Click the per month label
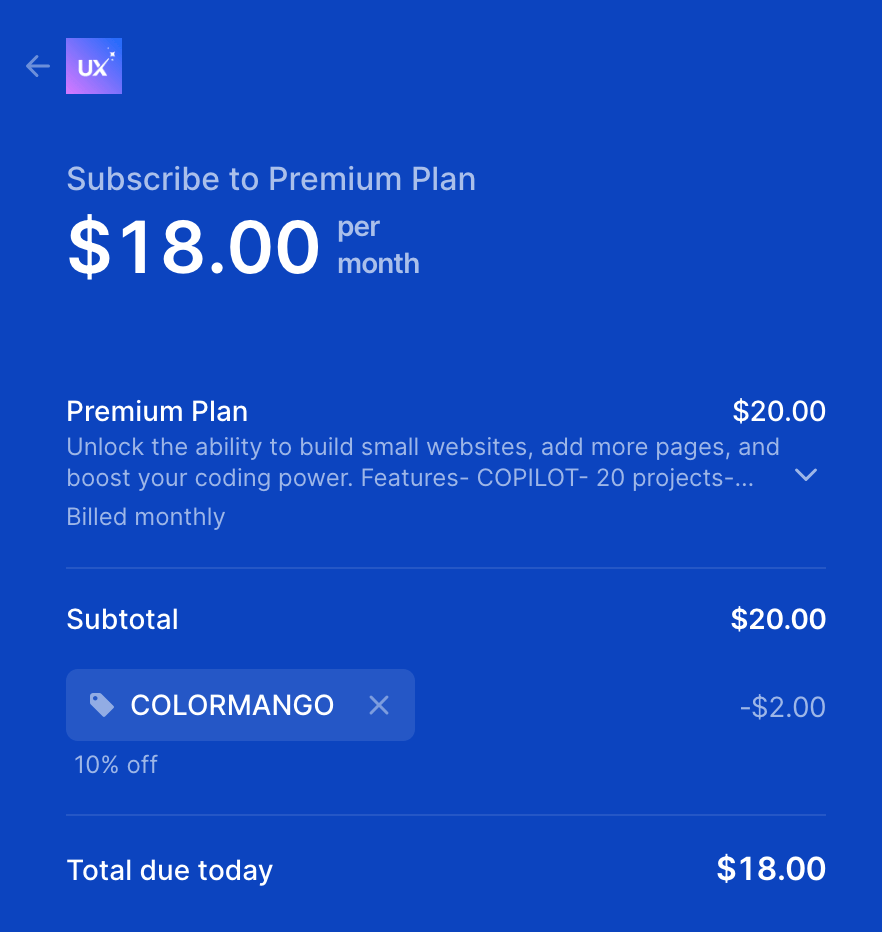 tap(378, 245)
